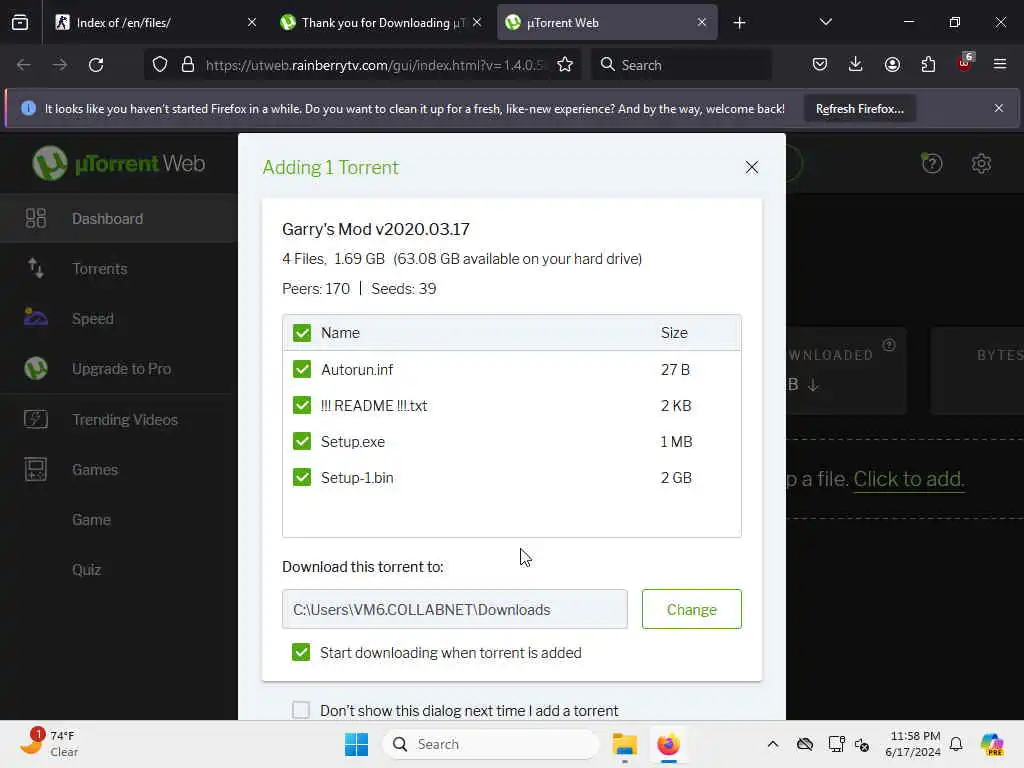
Task: Open File Explorer from the taskbar
Action: tap(624, 744)
